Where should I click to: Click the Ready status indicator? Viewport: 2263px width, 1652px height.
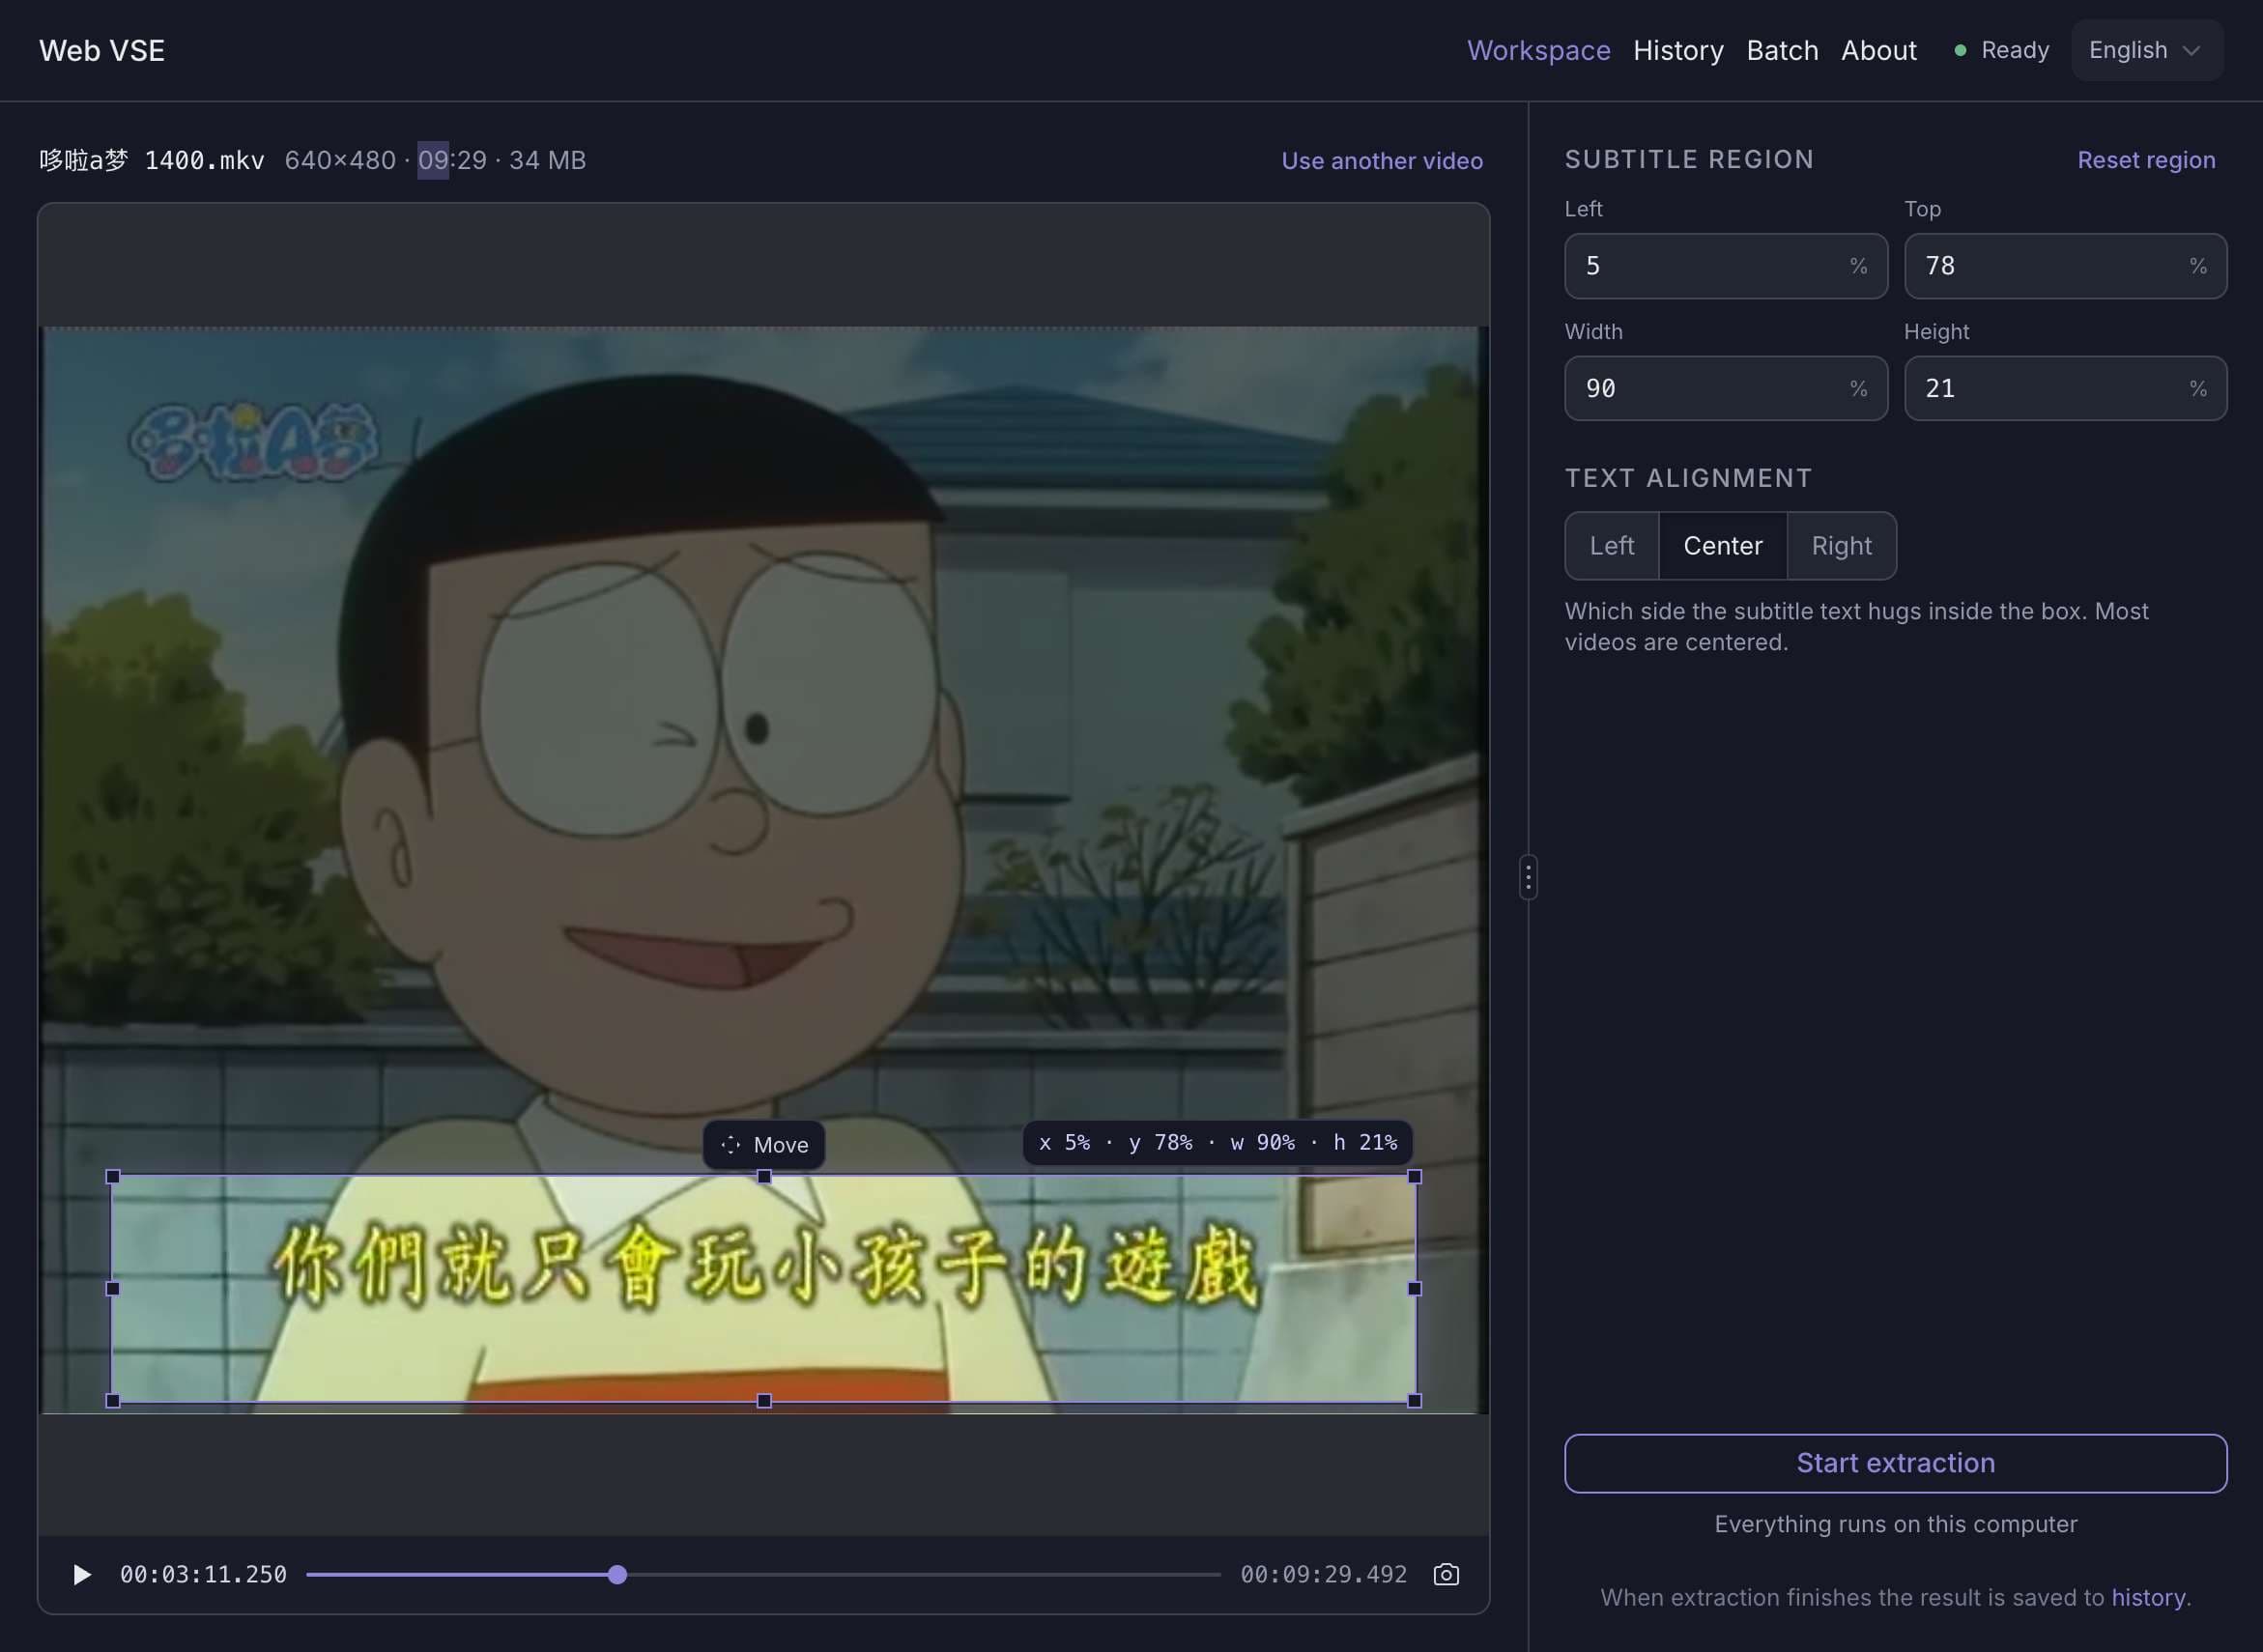coord(2002,50)
